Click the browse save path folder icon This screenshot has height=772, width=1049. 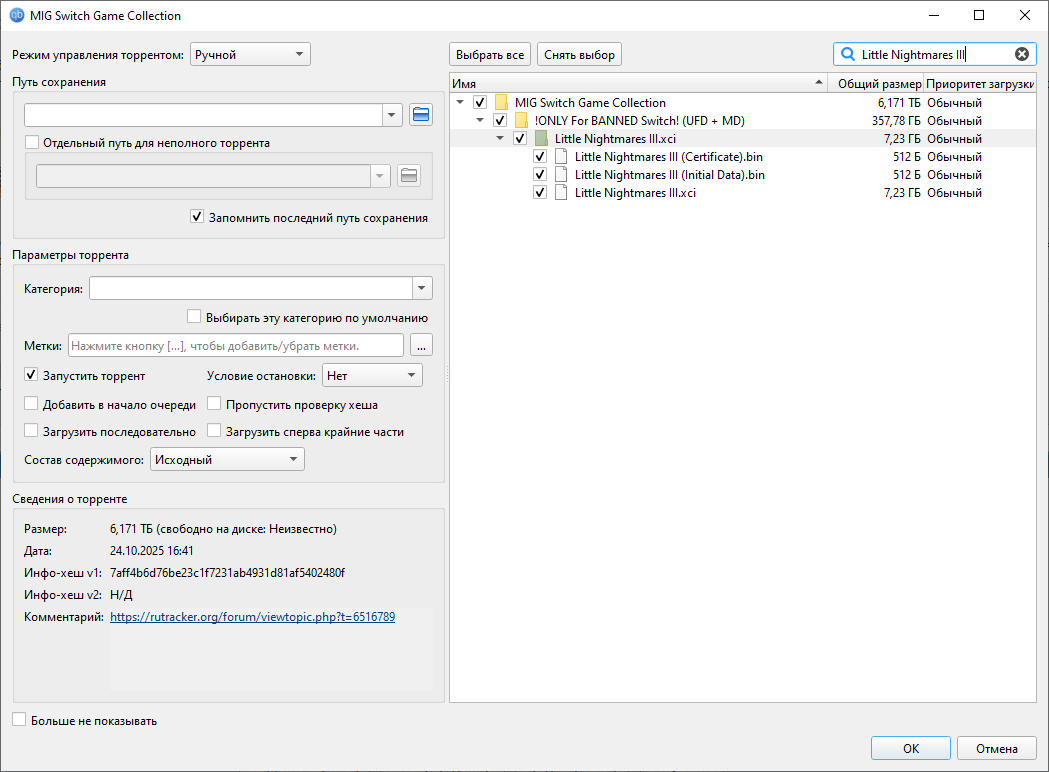[x=421, y=115]
